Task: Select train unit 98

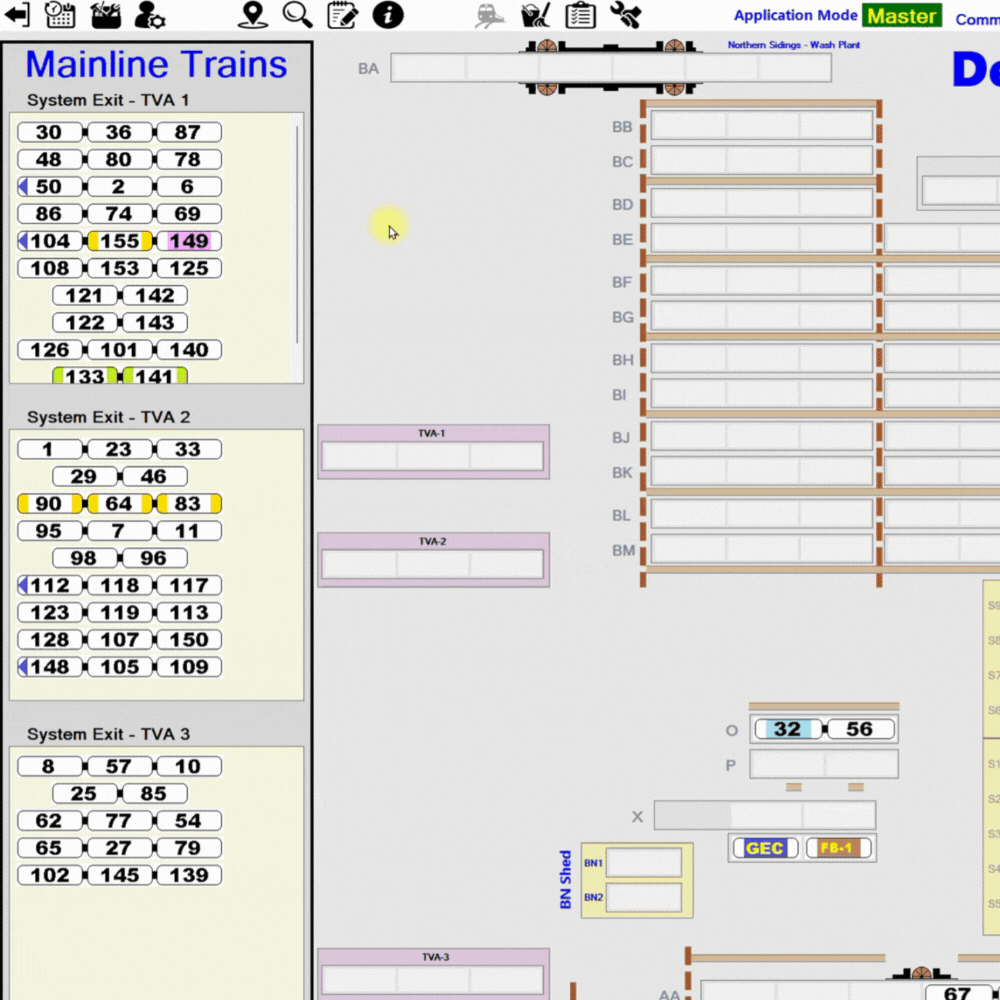Action: click(x=84, y=558)
